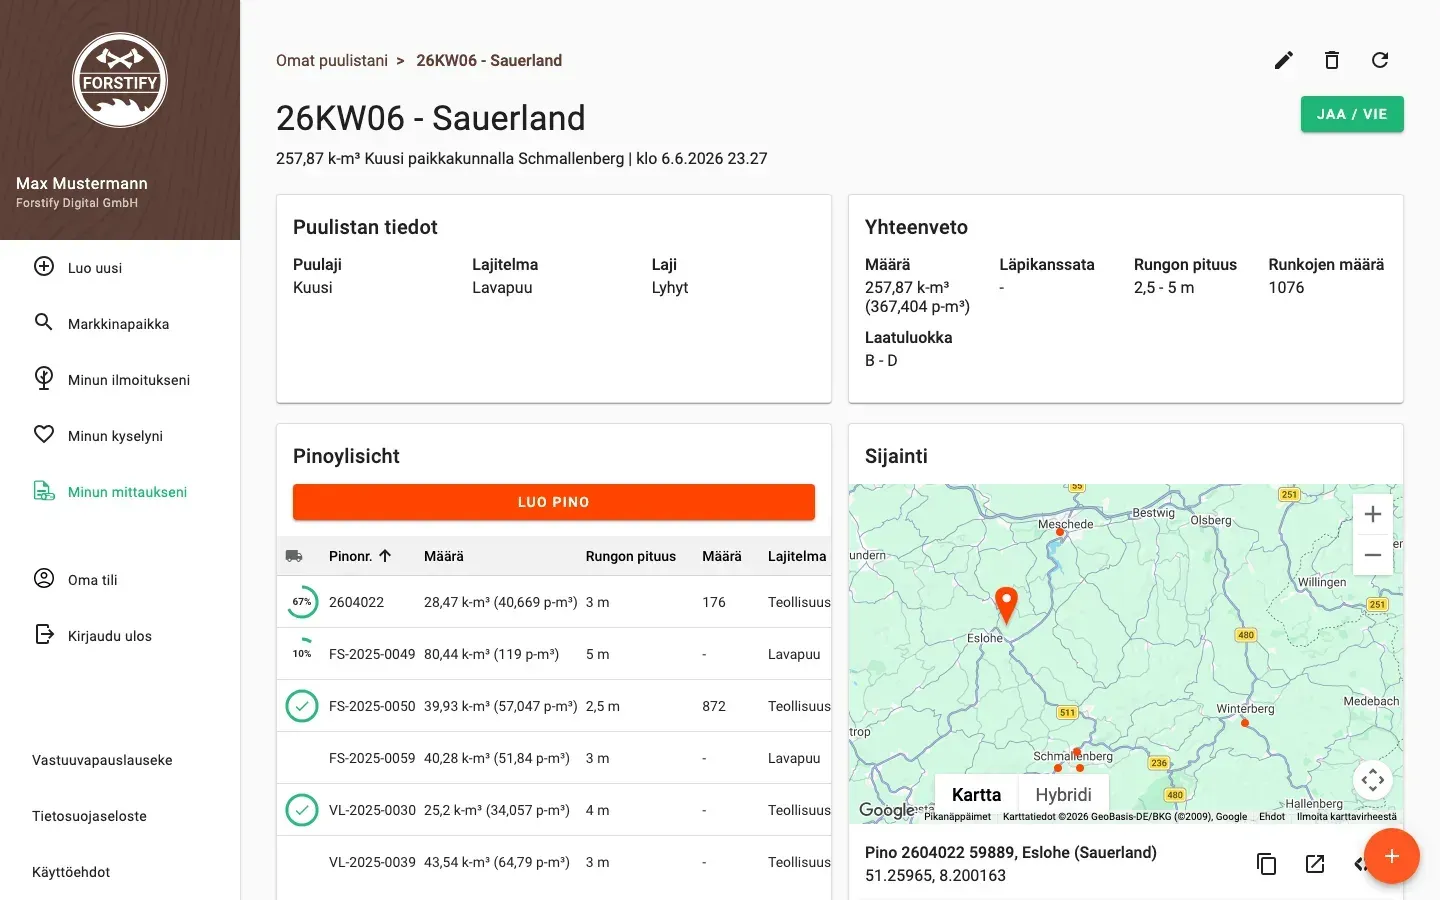Switch the map to Hybridi view
1440x900 pixels.
1063,794
